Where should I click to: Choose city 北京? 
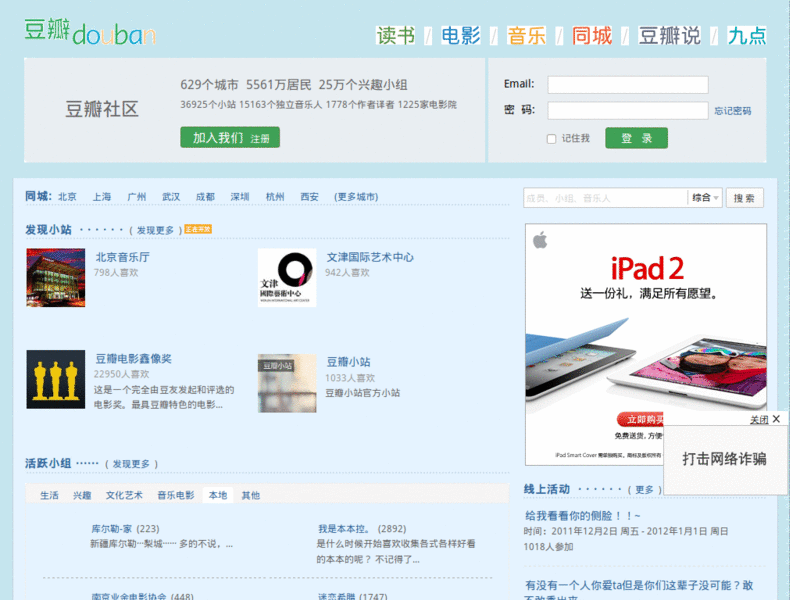[67, 197]
